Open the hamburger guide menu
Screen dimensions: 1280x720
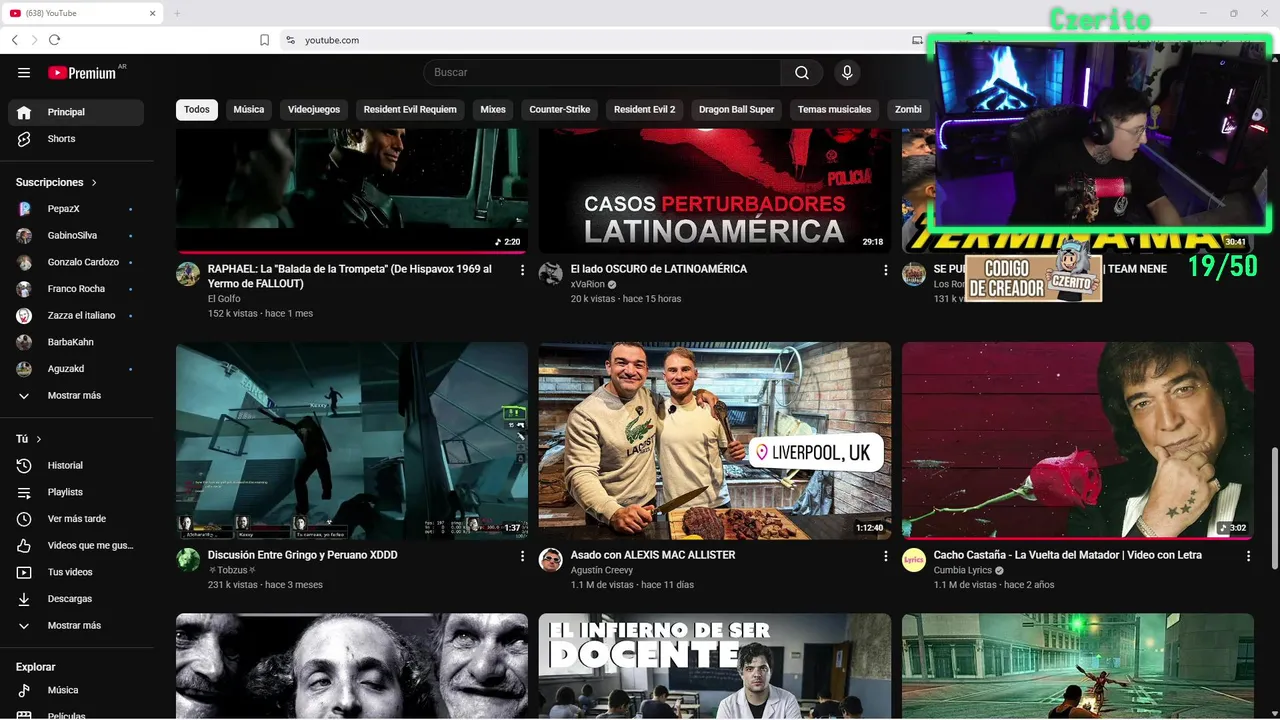click(x=24, y=72)
